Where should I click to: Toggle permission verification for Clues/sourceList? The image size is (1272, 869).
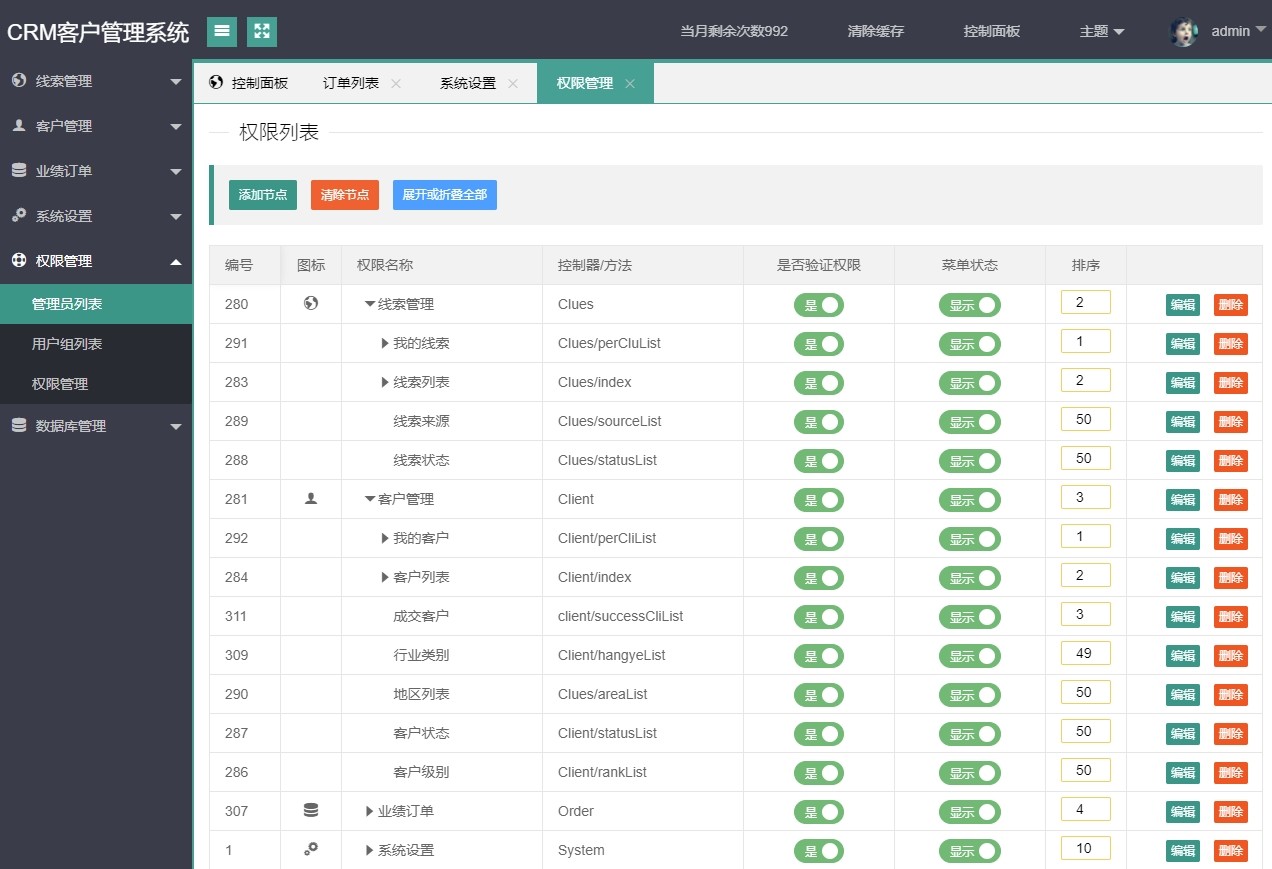click(x=819, y=422)
